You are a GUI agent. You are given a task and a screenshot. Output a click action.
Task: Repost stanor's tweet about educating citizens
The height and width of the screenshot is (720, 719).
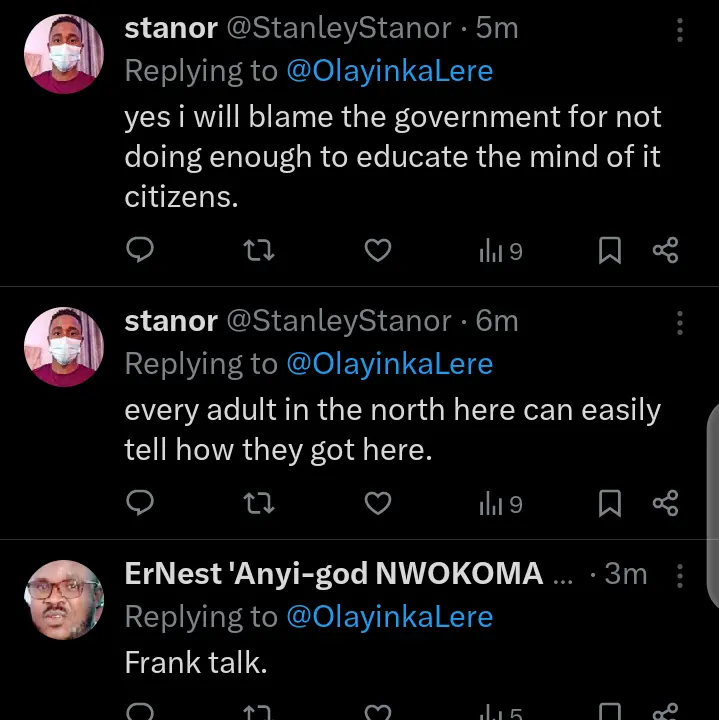[x=259, y=250]
